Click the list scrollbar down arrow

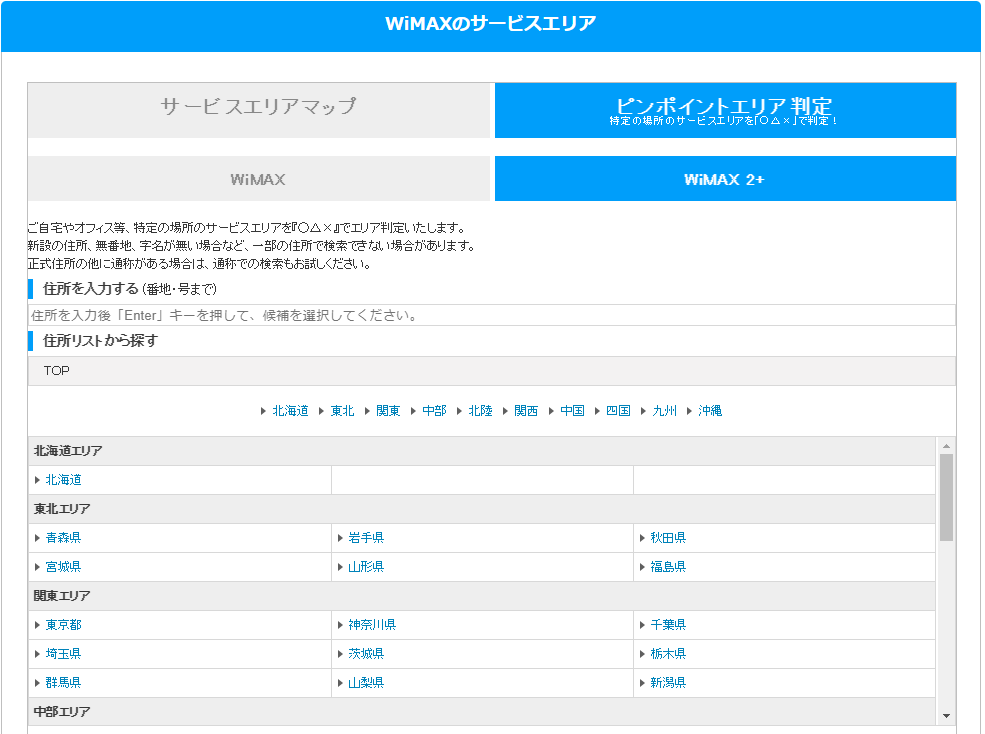(946, 716)
